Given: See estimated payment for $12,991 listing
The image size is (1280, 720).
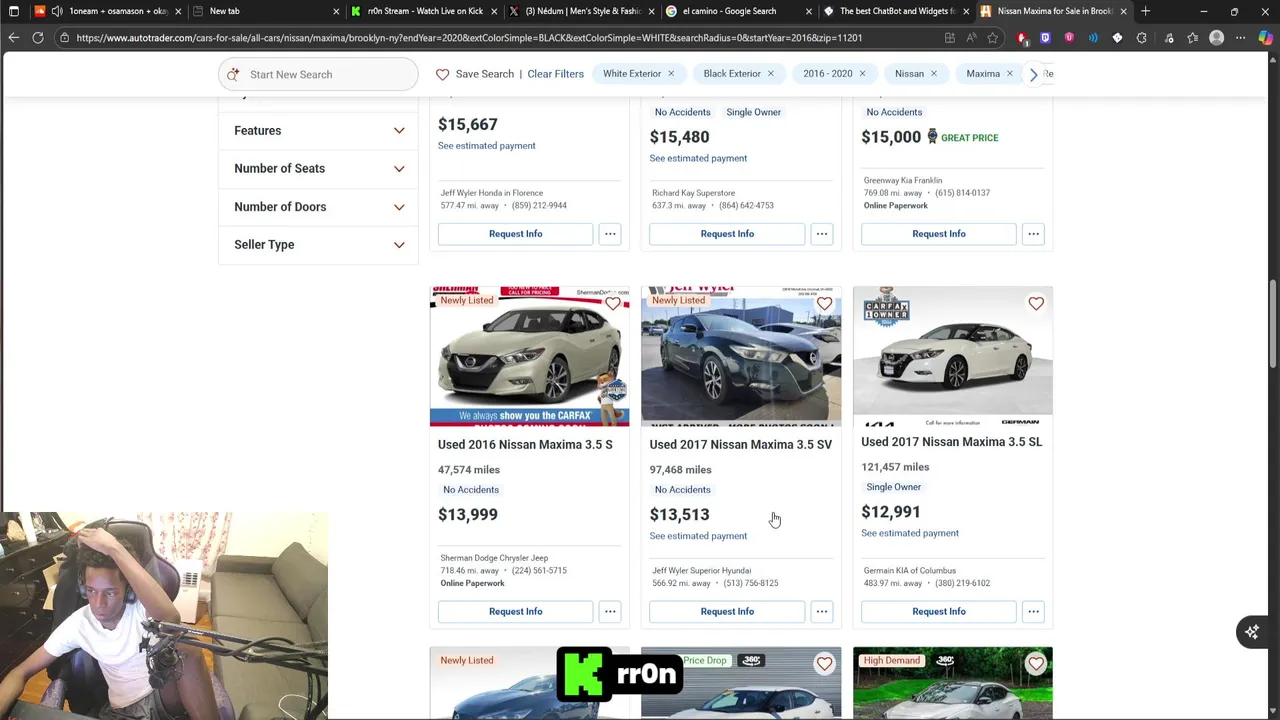Looking at the screenshot, I should (910, 533).
